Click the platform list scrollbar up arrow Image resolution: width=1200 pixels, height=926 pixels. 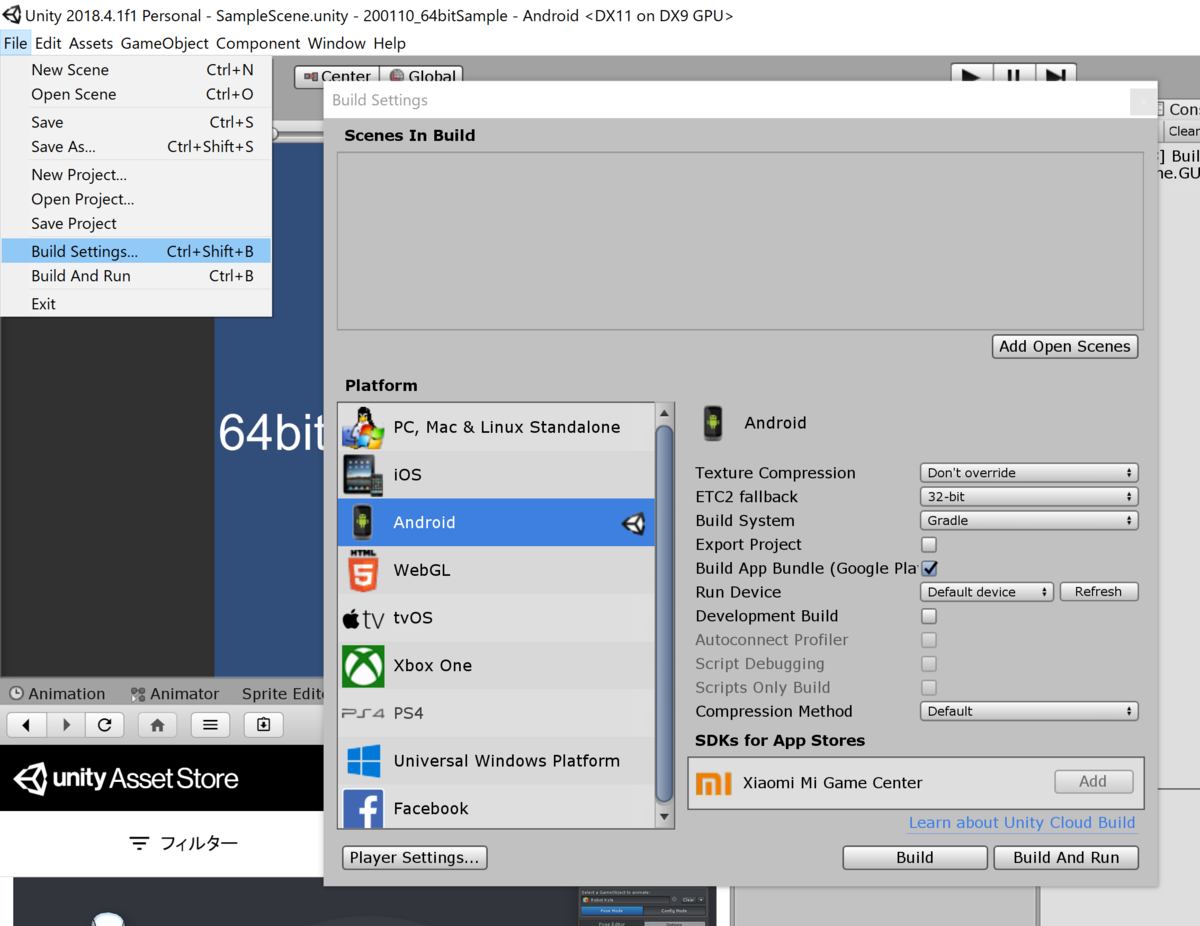665,413
